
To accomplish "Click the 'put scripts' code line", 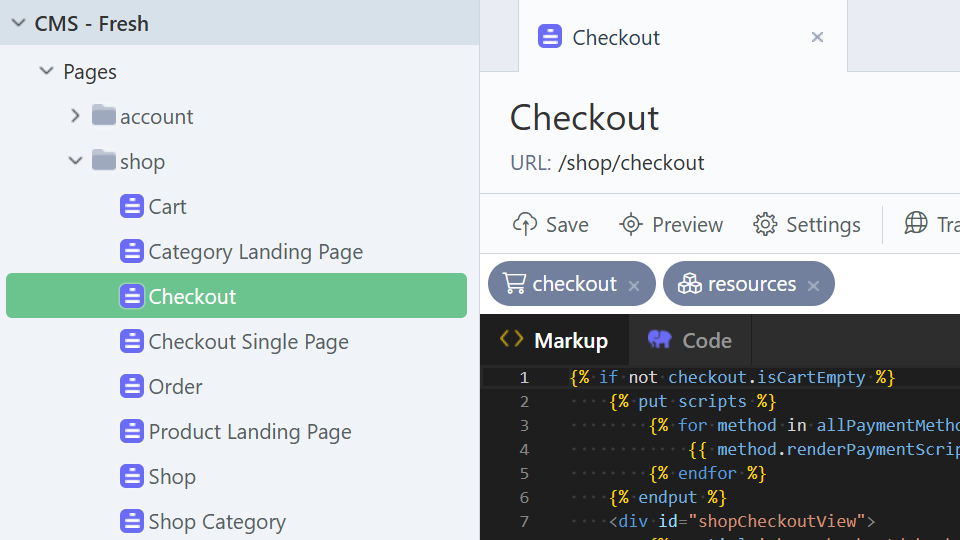I will [692, 402].
